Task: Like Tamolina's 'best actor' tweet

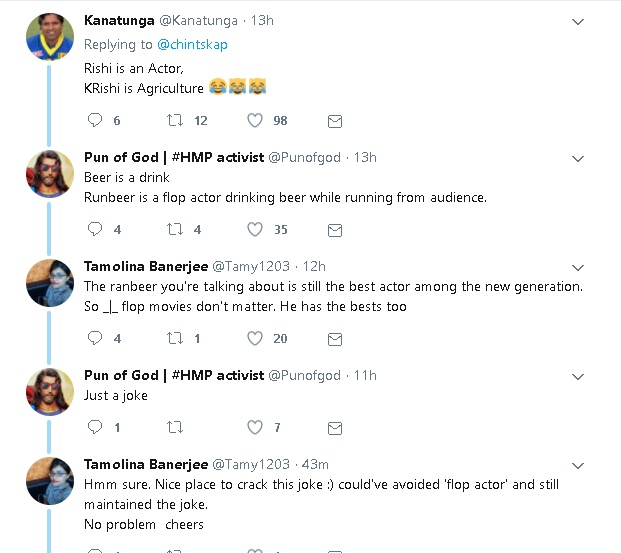Action: click(x=255, y=339)
